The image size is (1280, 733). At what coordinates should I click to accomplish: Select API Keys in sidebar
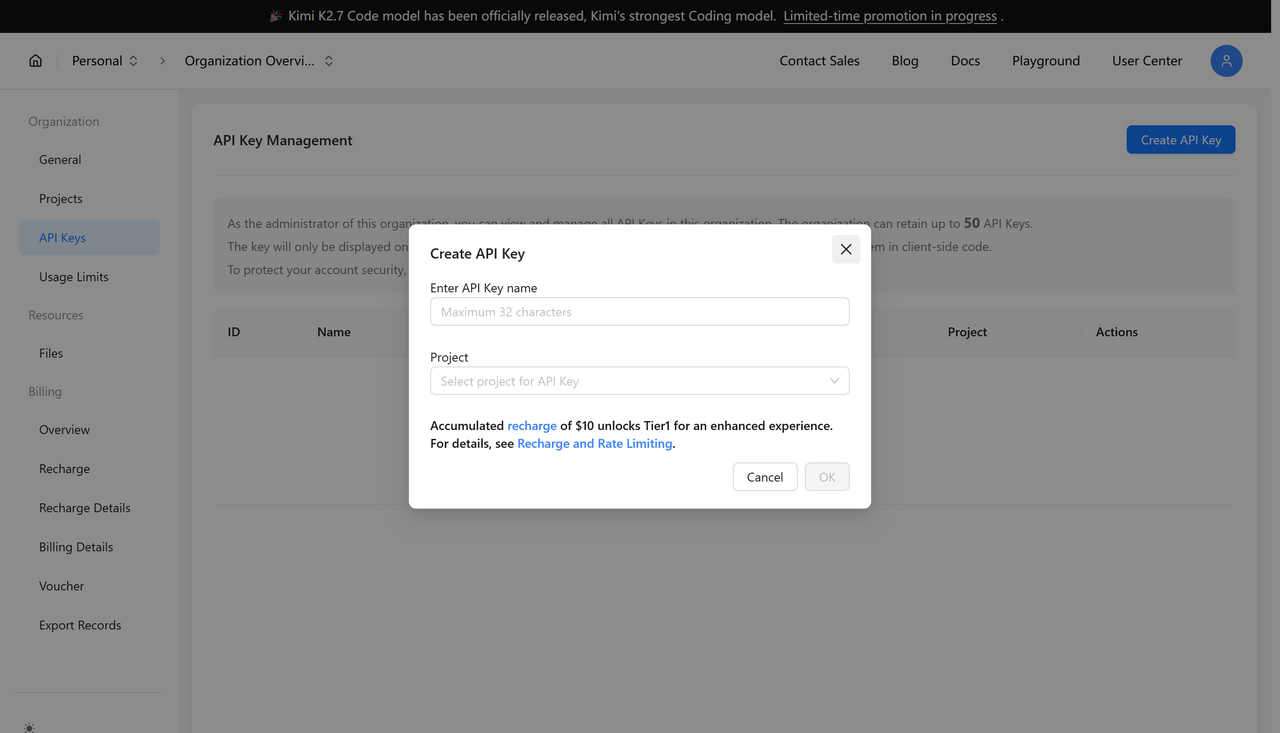[89, 237]
